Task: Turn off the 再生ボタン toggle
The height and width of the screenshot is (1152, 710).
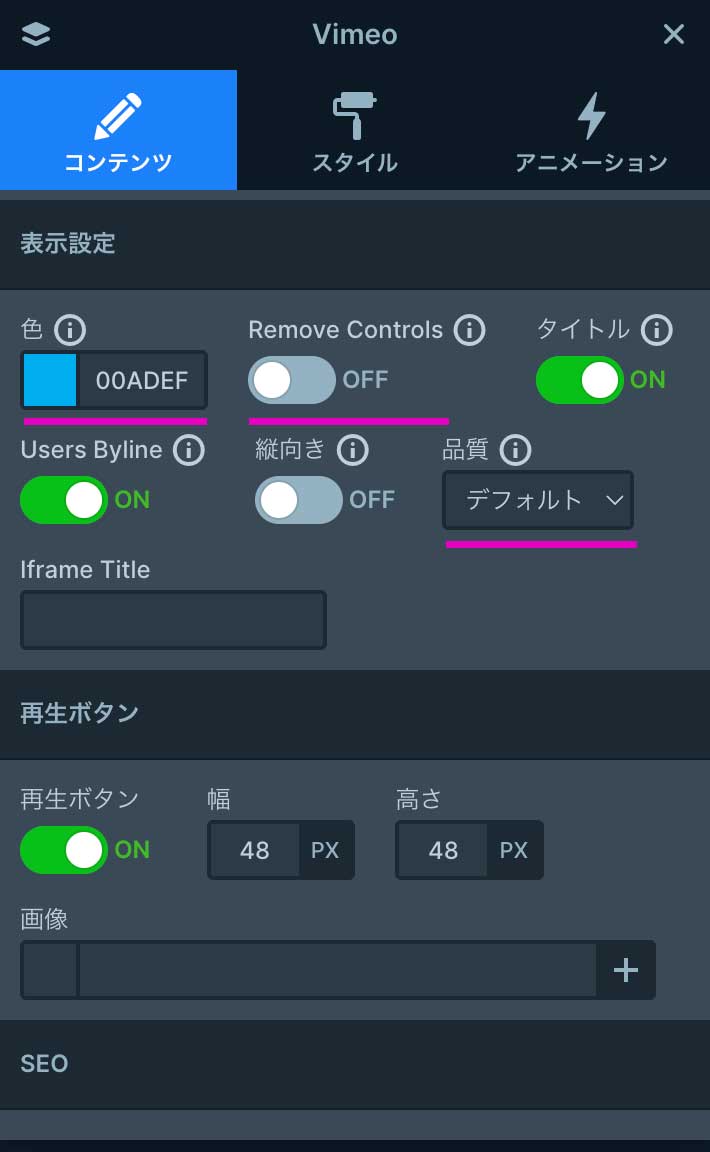Action: tap(64, 850)
